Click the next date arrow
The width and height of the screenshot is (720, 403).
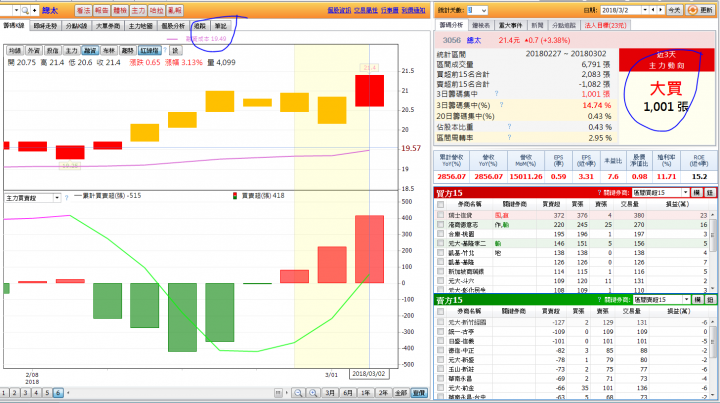661,10
